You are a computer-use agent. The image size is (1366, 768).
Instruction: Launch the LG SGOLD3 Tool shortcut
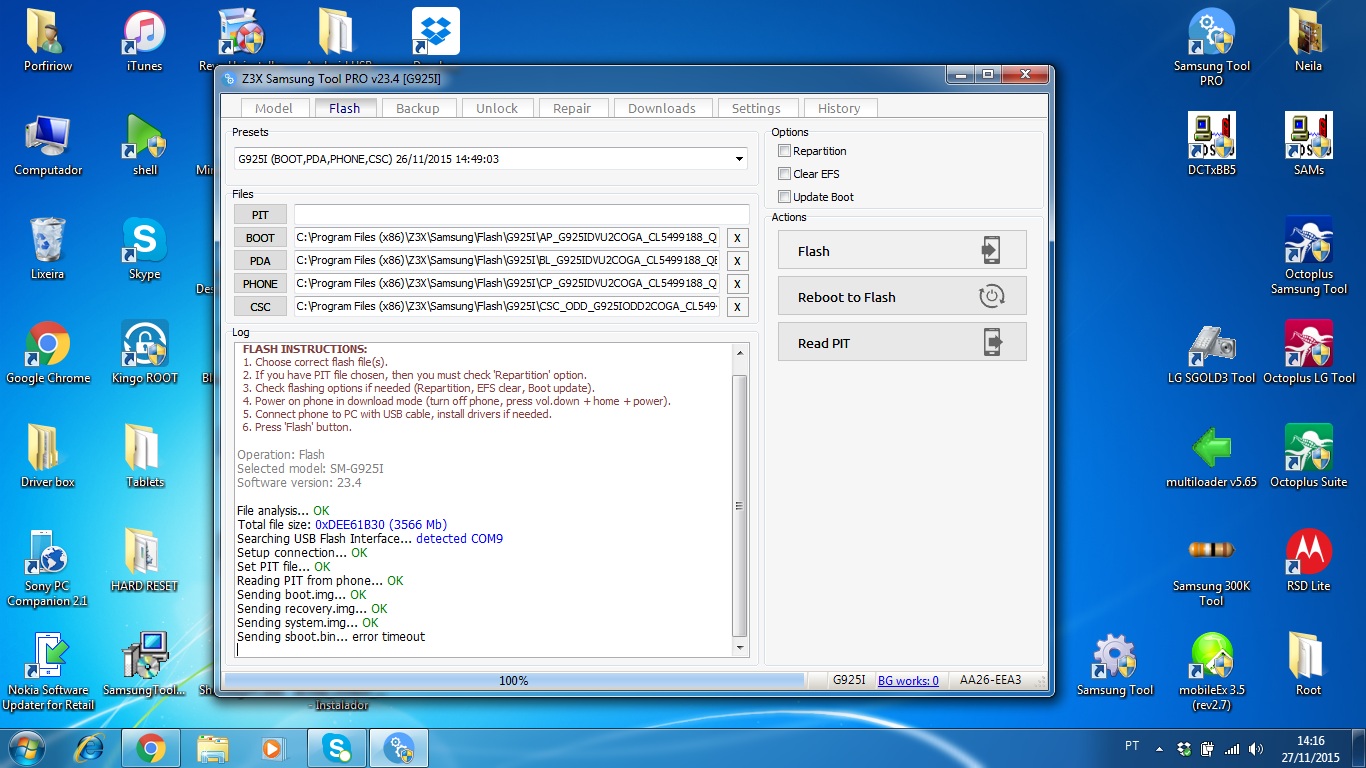pyautogui.click(x=1212, y=353)
